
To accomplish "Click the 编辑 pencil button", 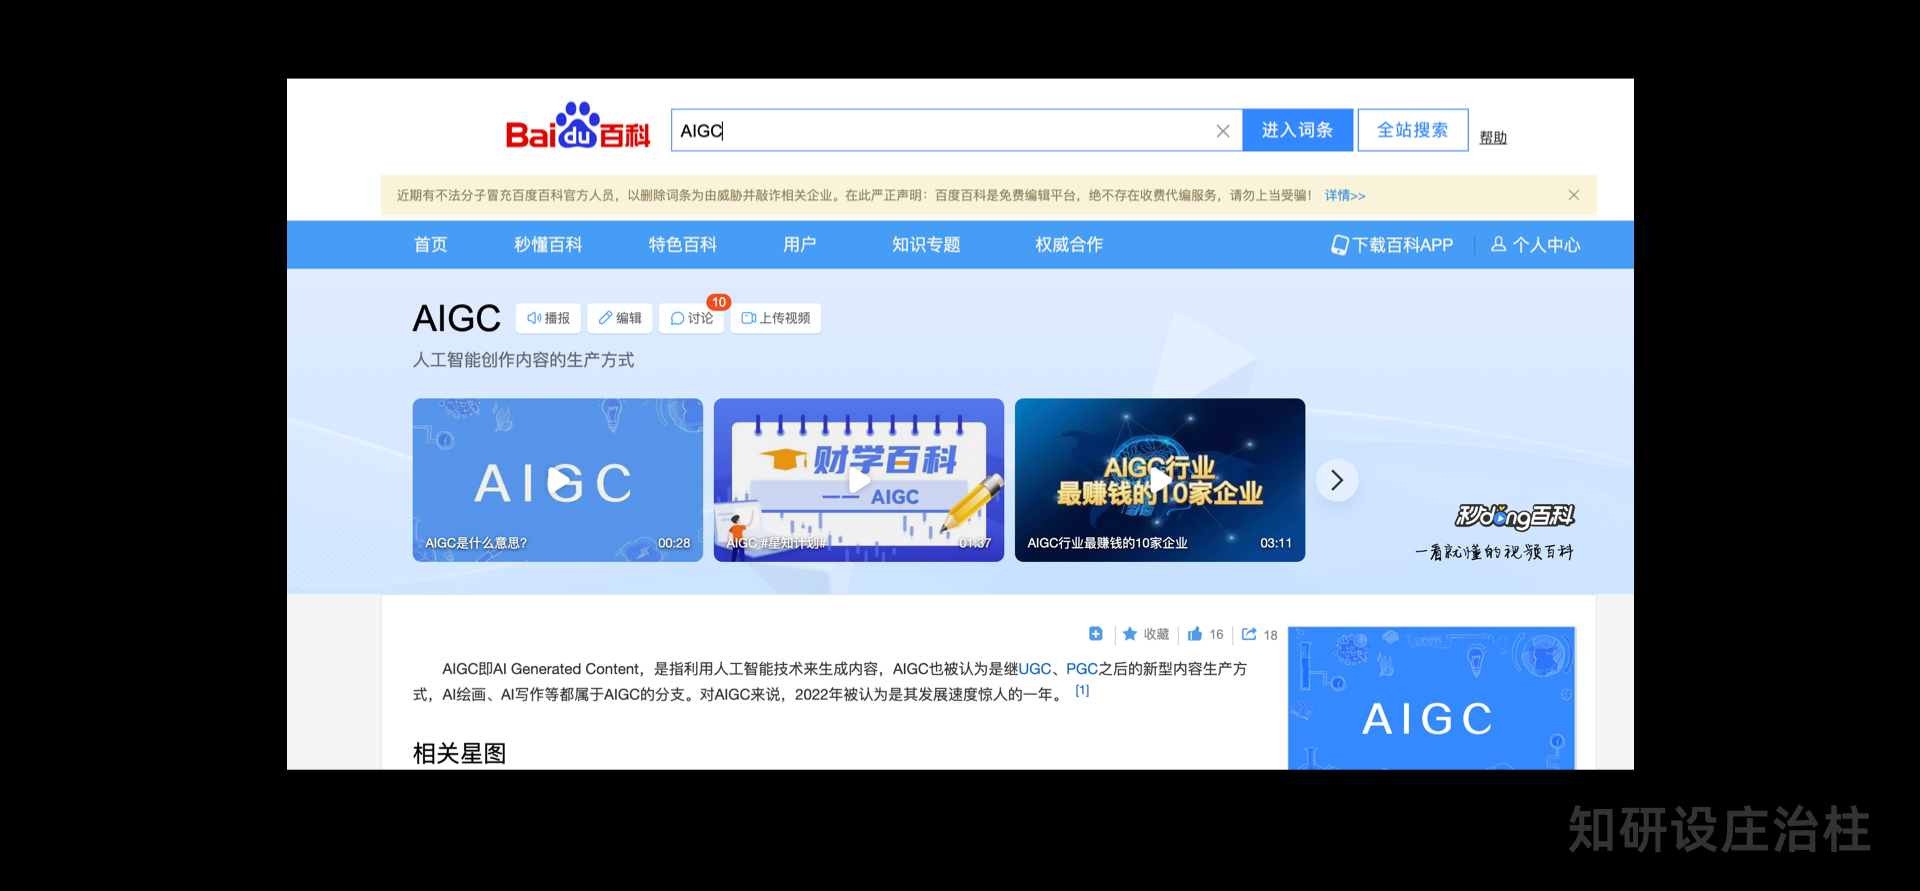I will [x=620, y=318].
